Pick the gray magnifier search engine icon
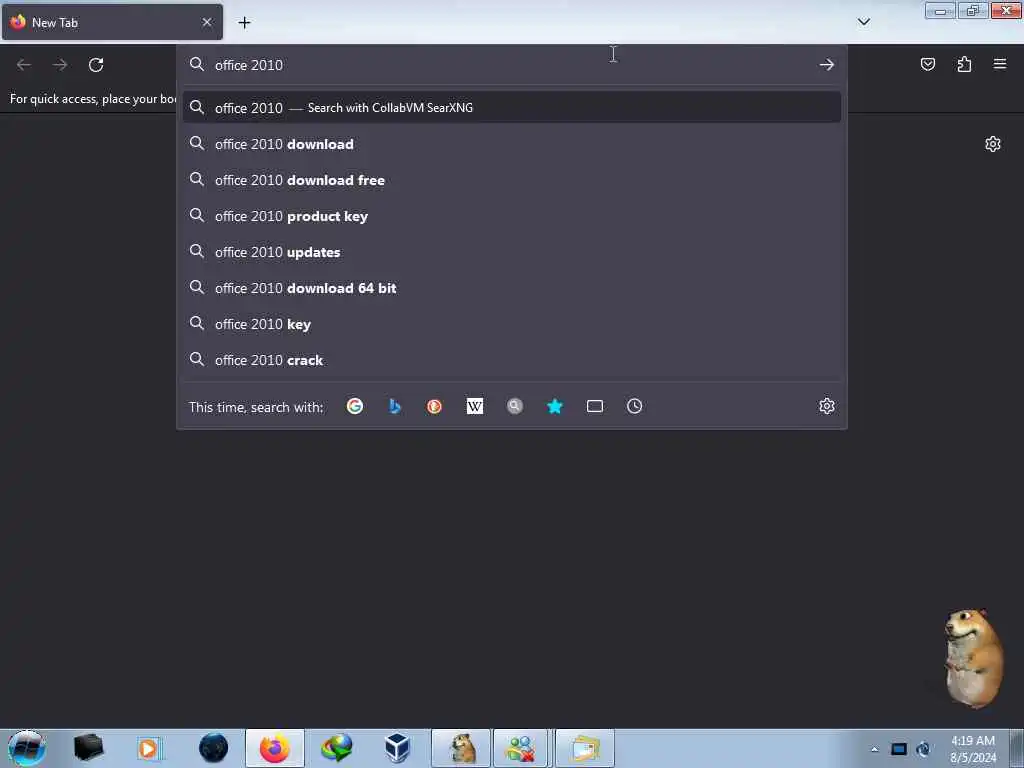The width and height of the screenshot is (1024, 768). [515, 406]
